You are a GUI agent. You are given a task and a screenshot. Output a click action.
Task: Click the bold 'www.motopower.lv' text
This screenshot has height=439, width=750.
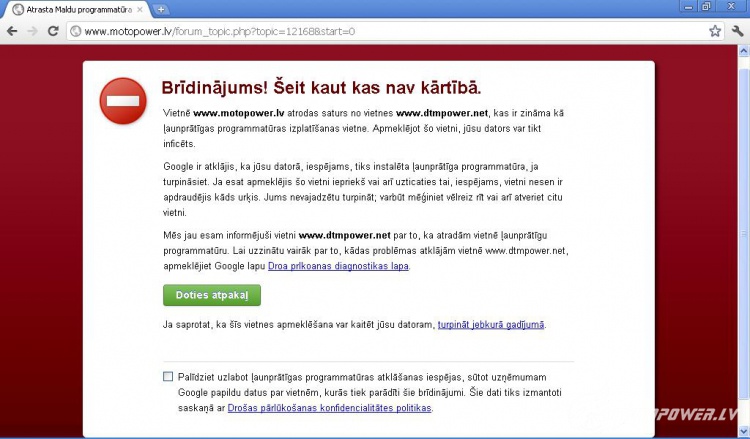(239, 113)
